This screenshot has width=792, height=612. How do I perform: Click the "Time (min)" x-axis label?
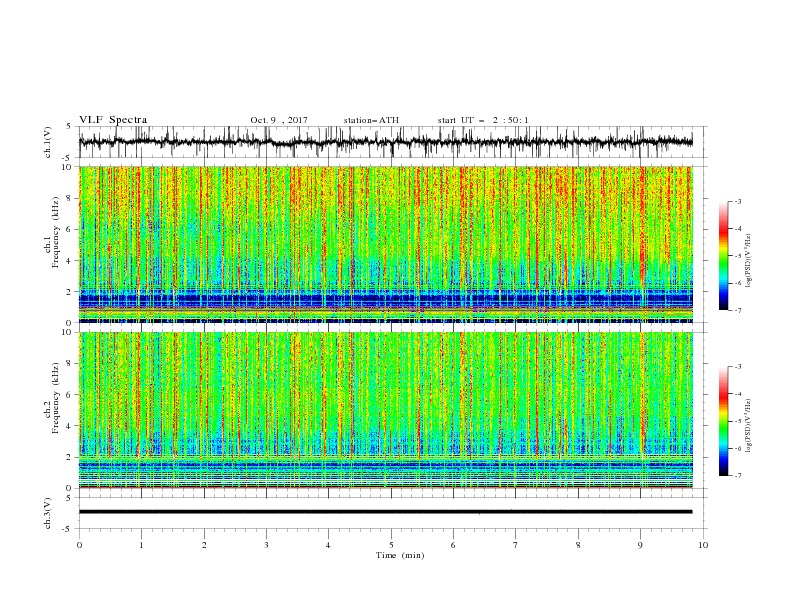tap(400, 555)
